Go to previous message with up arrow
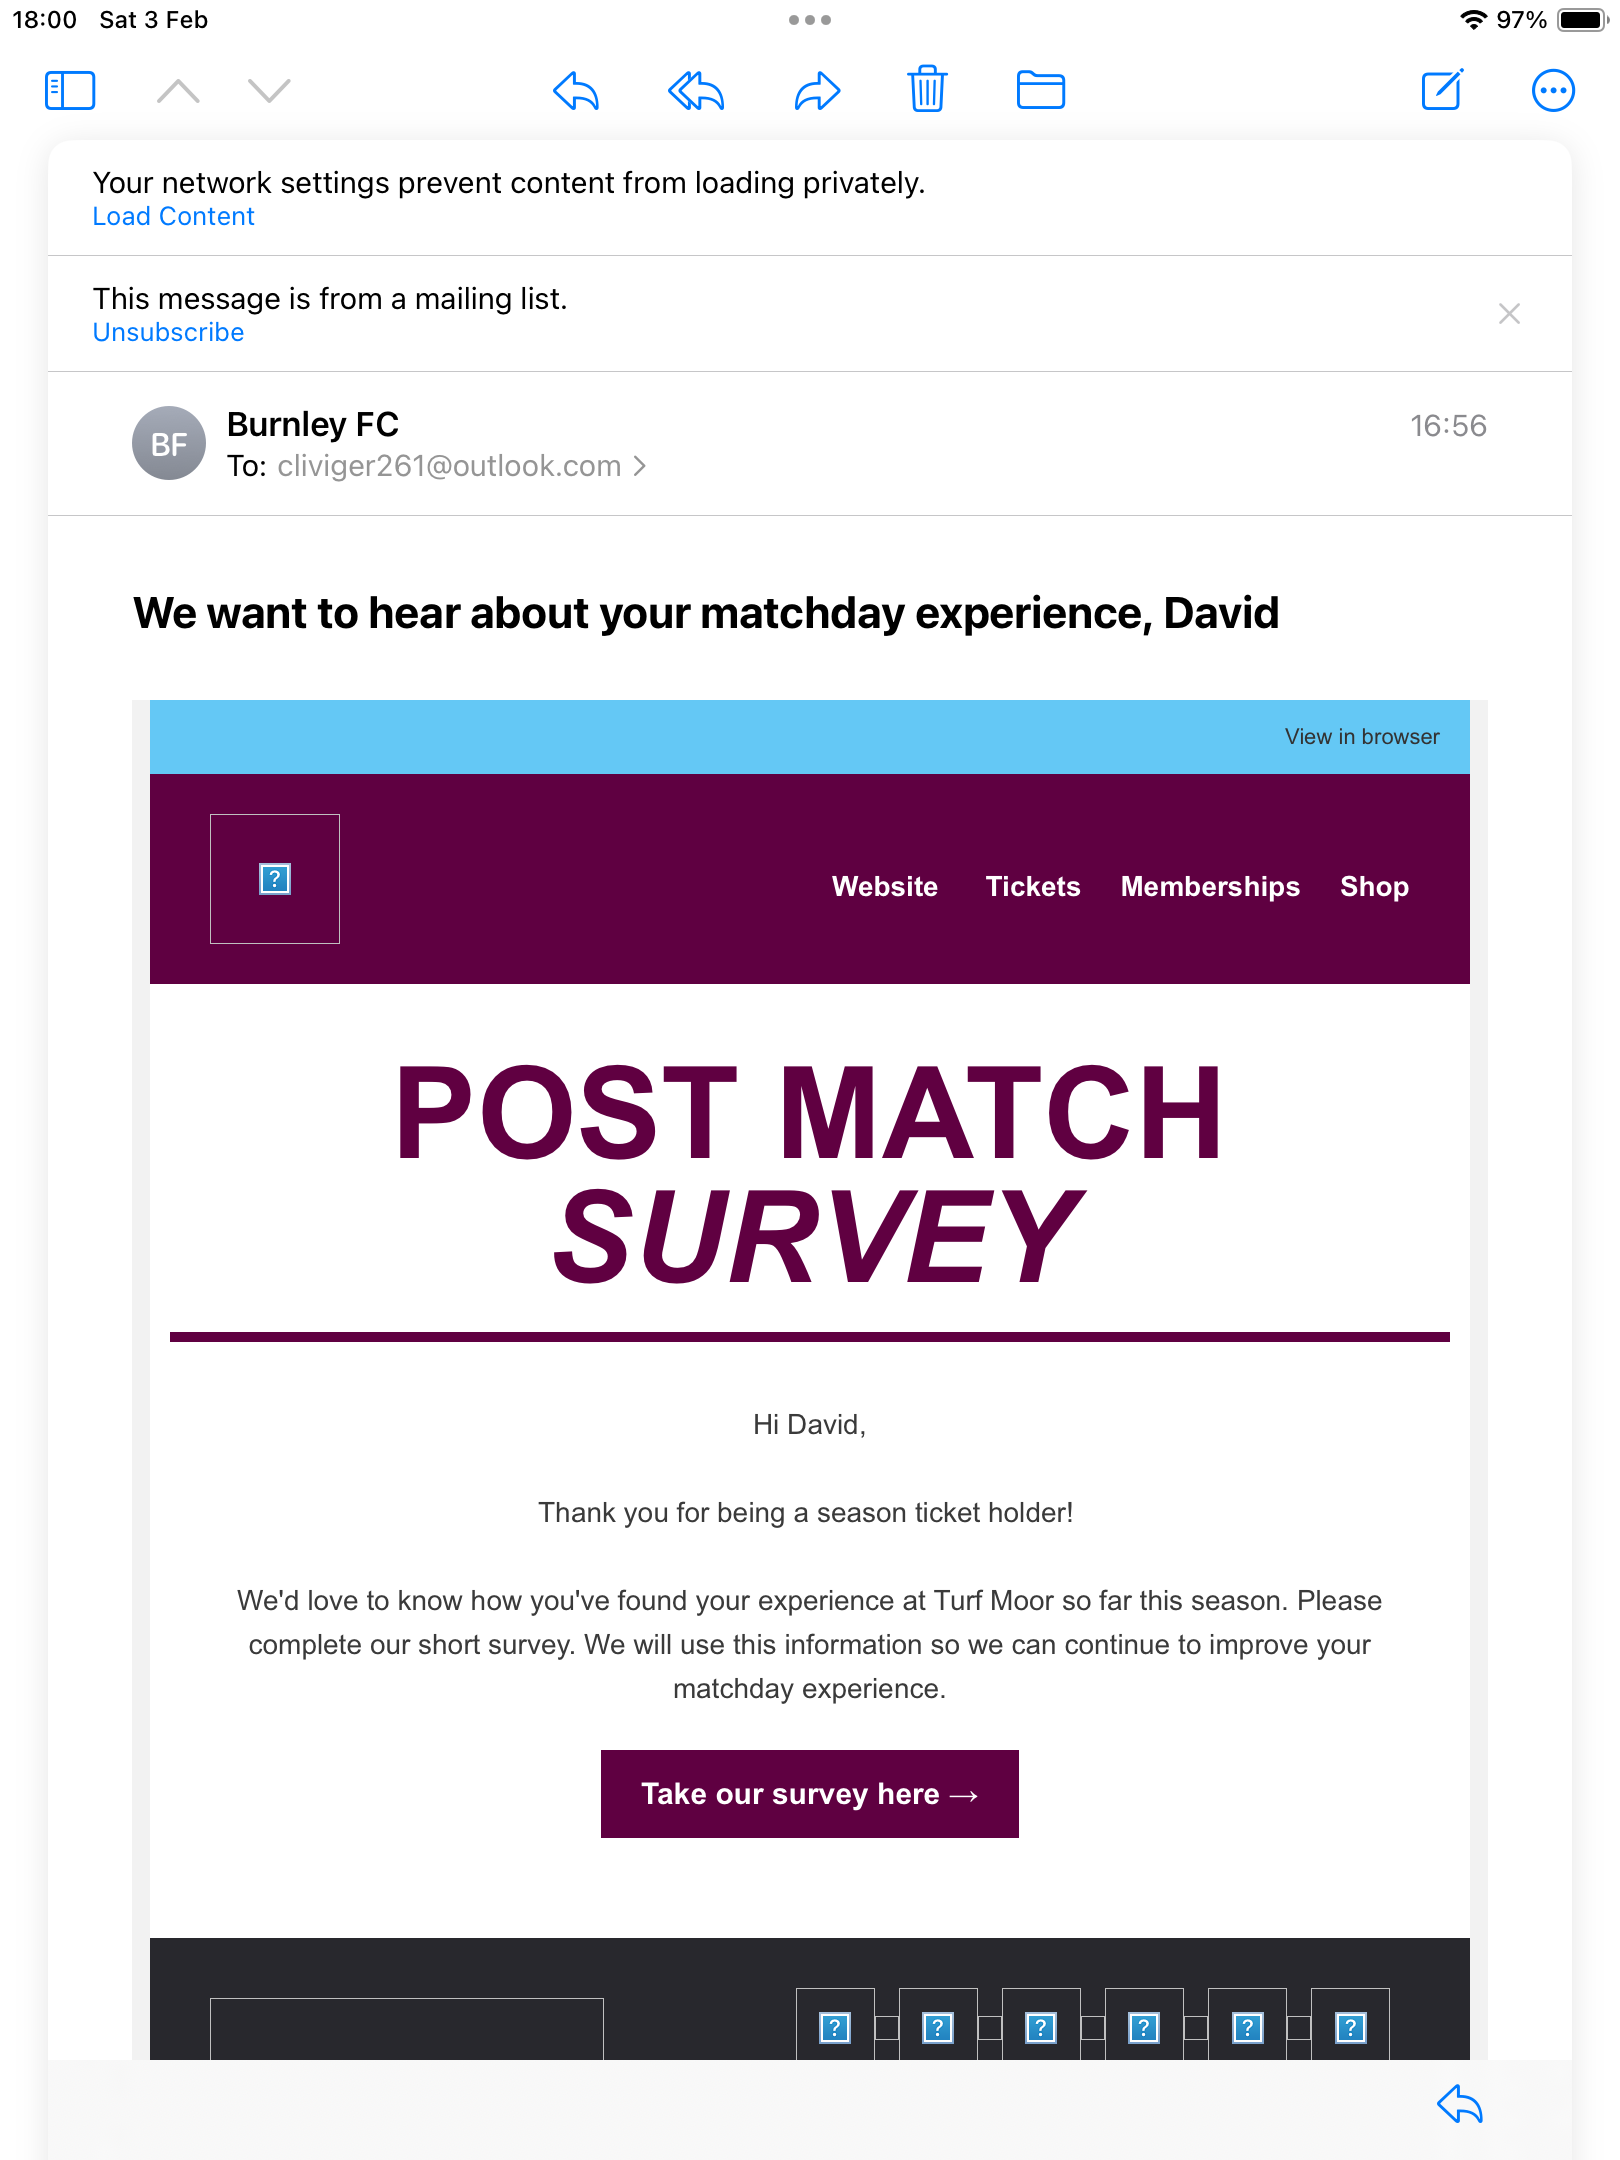1620x2160 pixels. 178,91
